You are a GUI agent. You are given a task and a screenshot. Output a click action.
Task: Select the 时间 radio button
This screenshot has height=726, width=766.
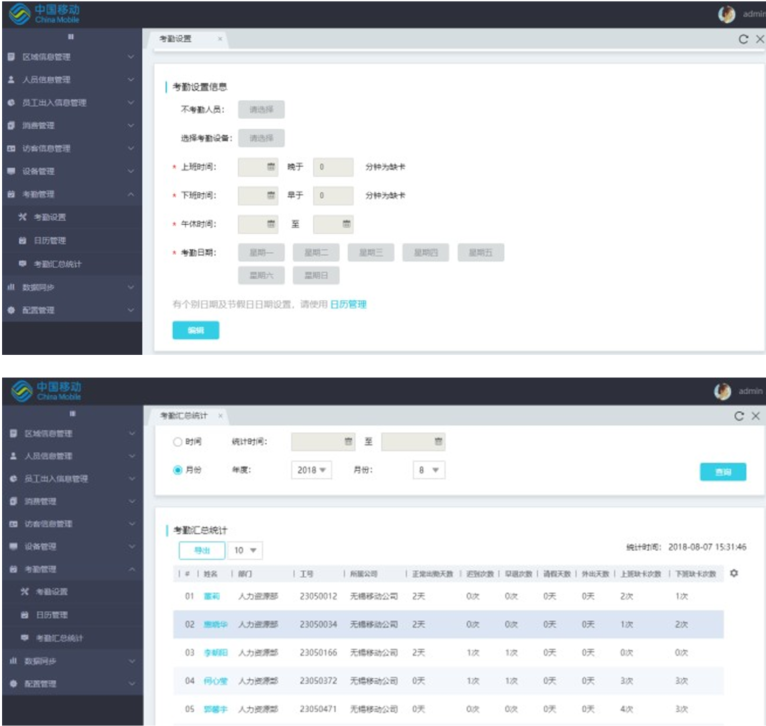[177, 442]
